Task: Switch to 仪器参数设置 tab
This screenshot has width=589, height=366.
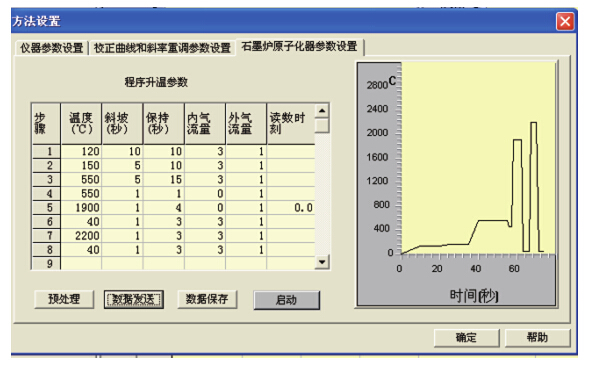Action: tap(51, 48)
